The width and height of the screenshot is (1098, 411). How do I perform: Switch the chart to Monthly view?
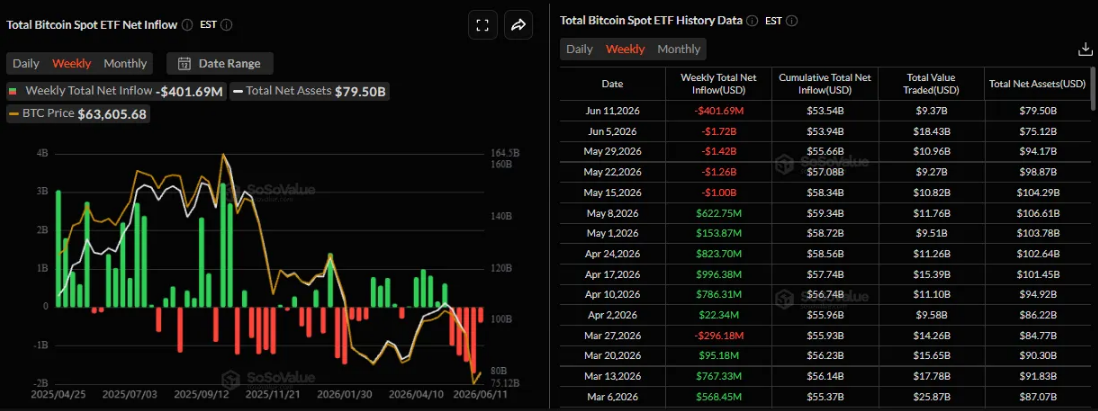pos(125,64)
